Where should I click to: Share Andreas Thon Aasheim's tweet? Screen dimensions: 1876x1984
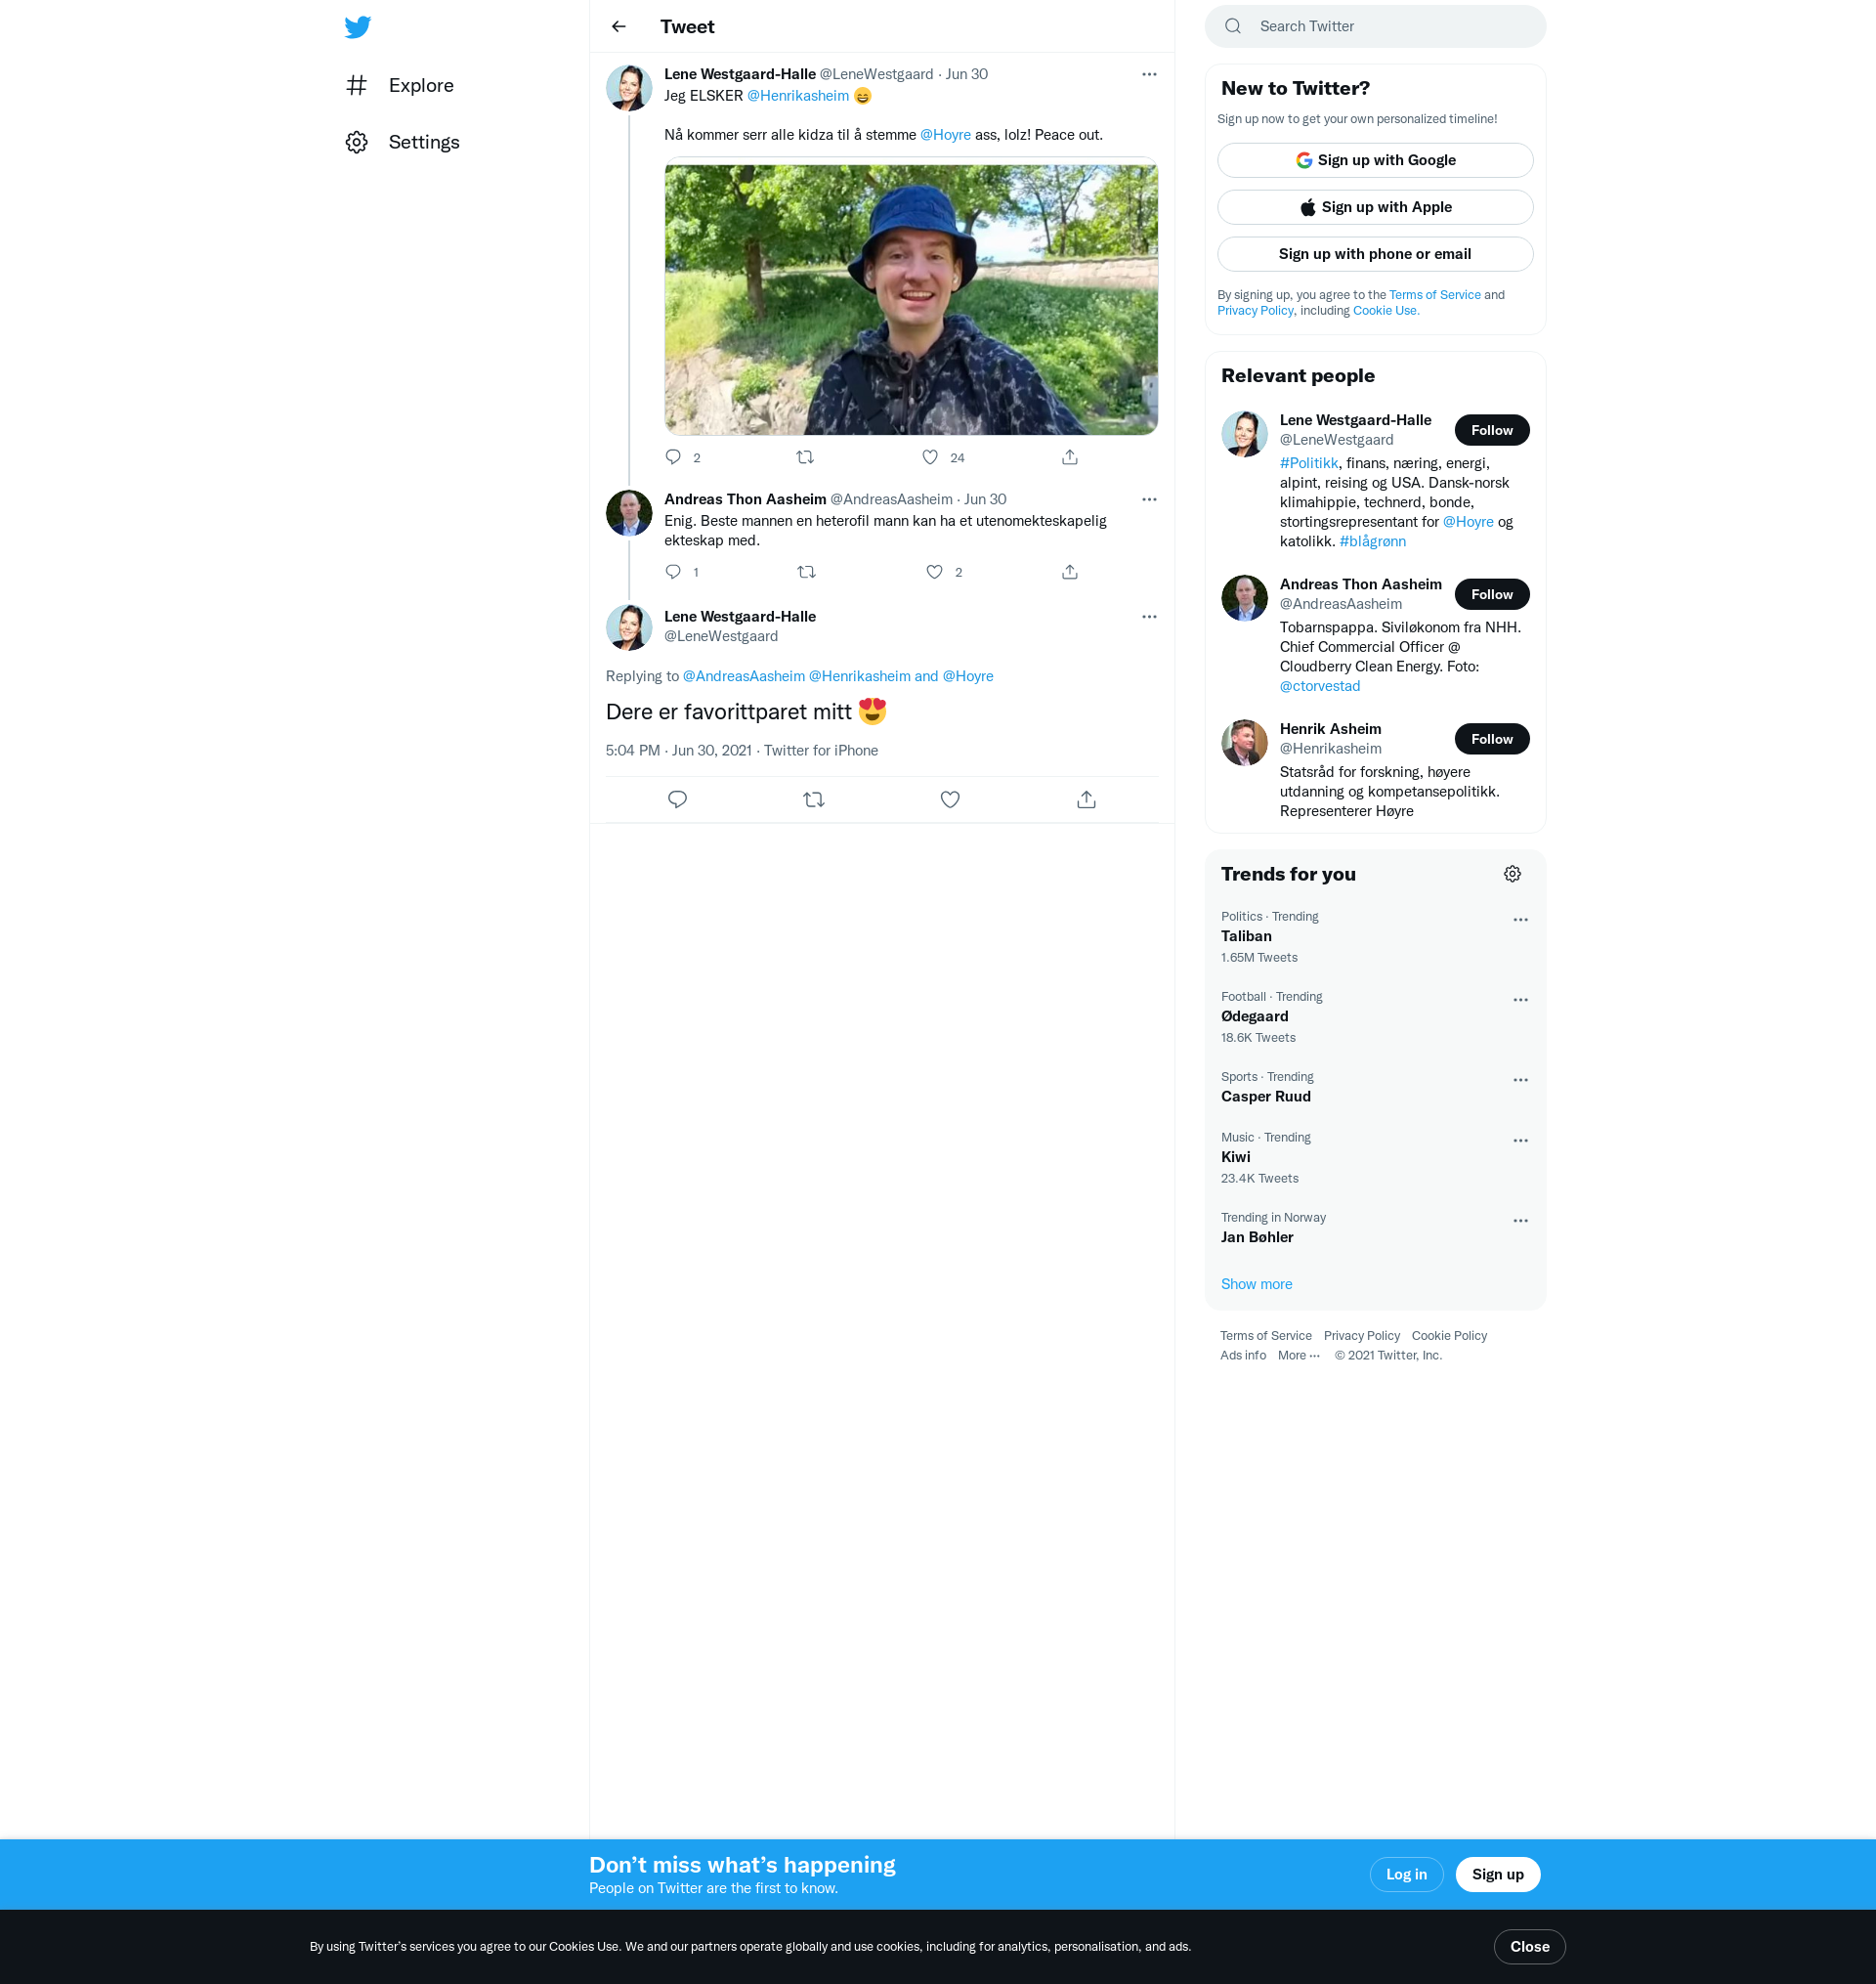(x=1070, y=572)
